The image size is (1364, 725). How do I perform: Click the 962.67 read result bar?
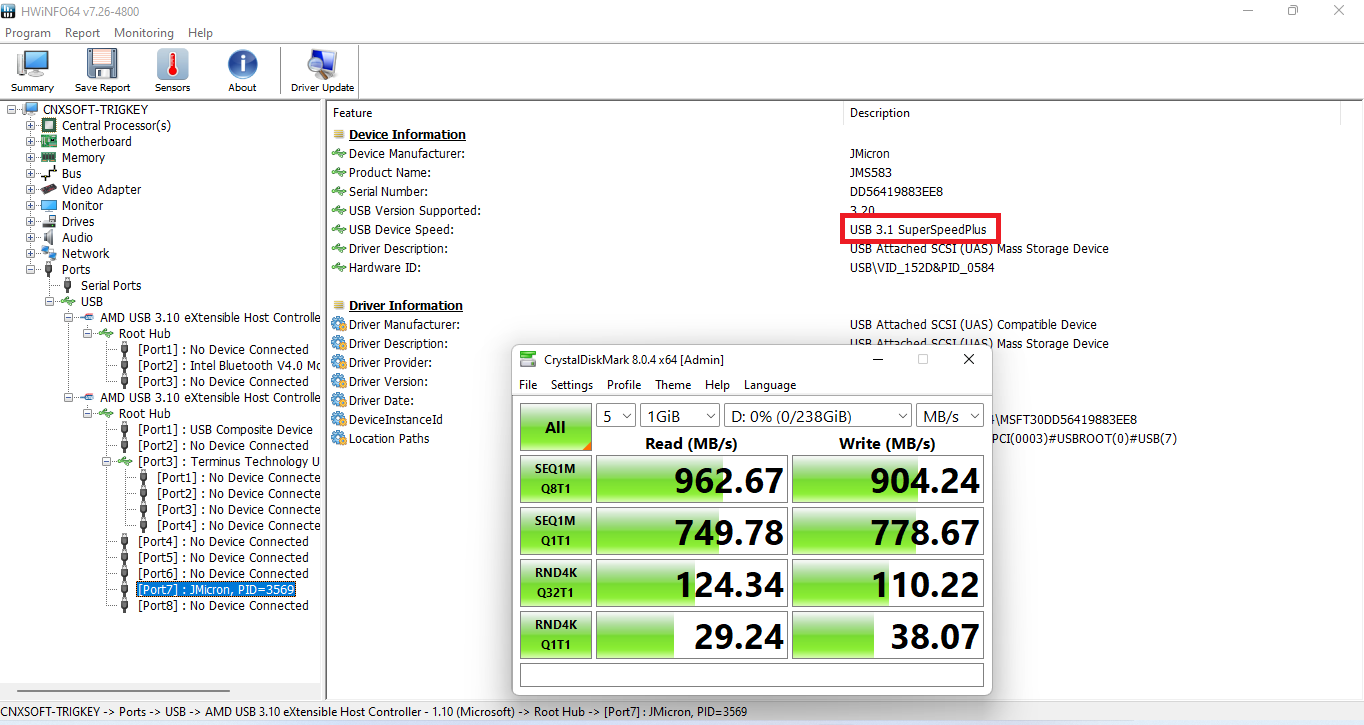(x=692, y=480)
